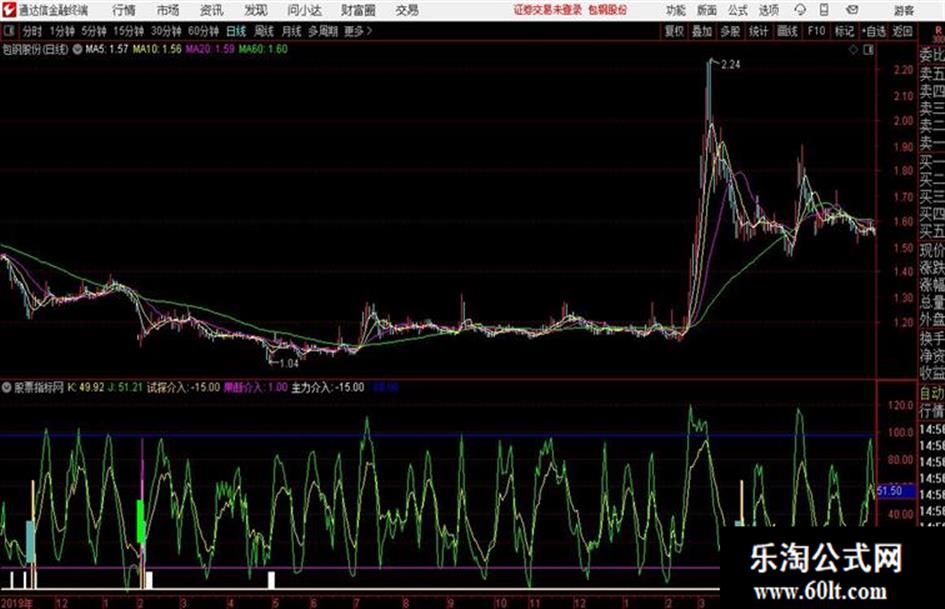Add stock via 自选 button
945x609 pixels.
(x=874, y=31)
